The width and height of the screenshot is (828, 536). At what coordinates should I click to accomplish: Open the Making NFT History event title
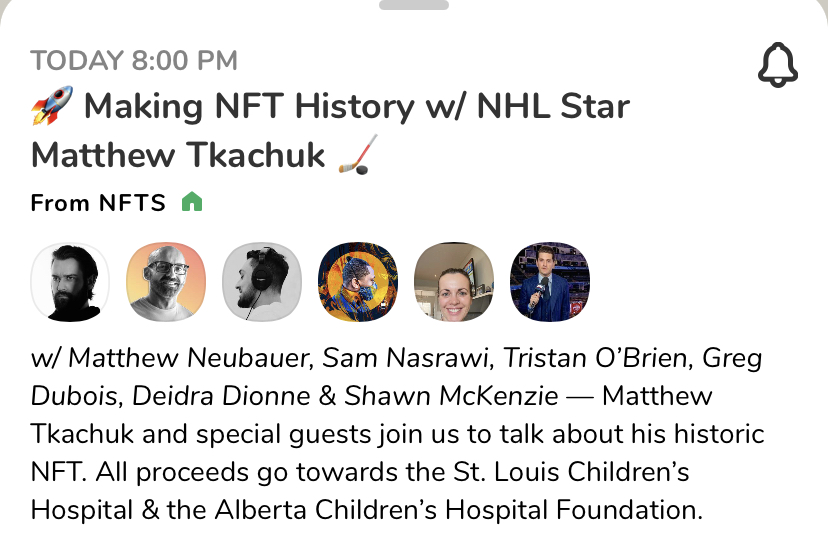point(330,130)
